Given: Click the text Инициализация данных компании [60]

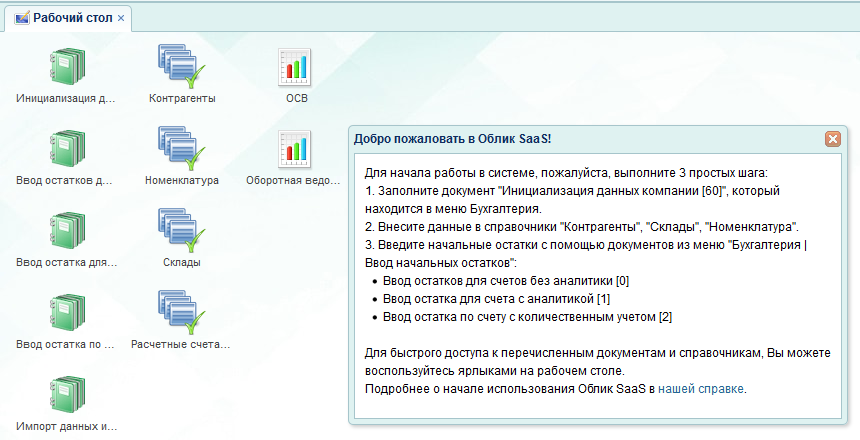Looking at the screenshot, I should tap(612, 191).
